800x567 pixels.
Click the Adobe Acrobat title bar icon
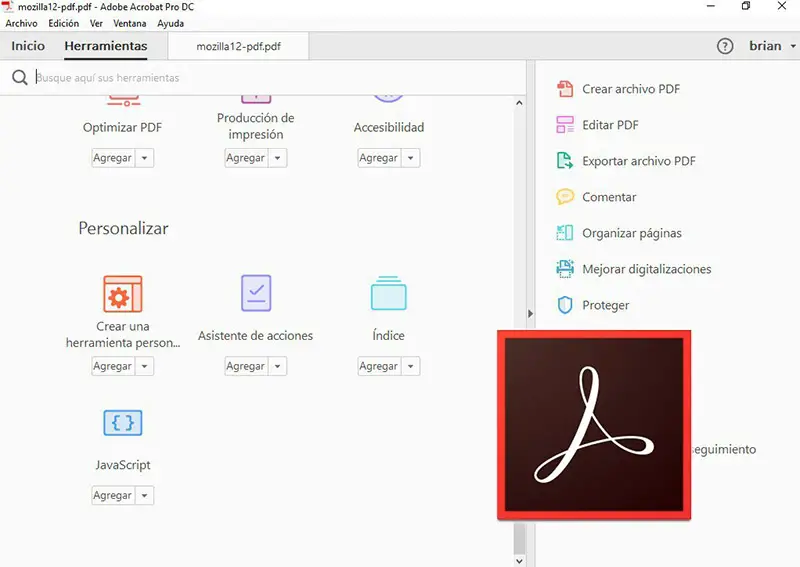tap(8, 7)
